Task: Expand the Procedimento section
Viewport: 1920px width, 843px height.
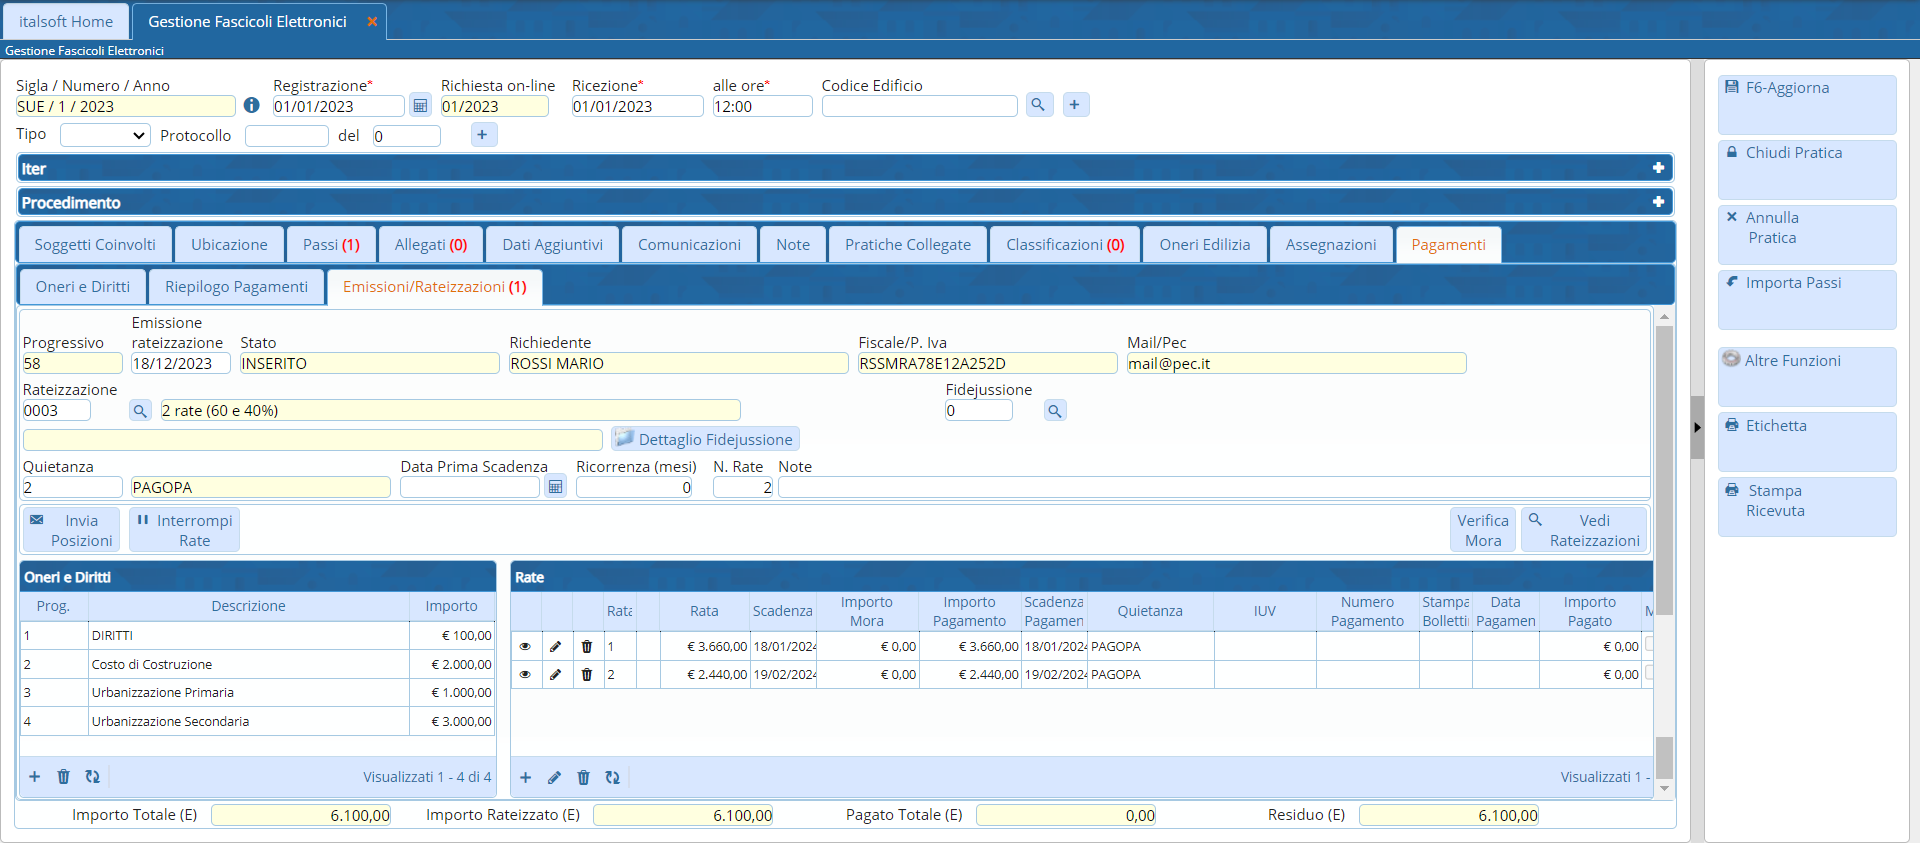Action: coord(1658,202)
